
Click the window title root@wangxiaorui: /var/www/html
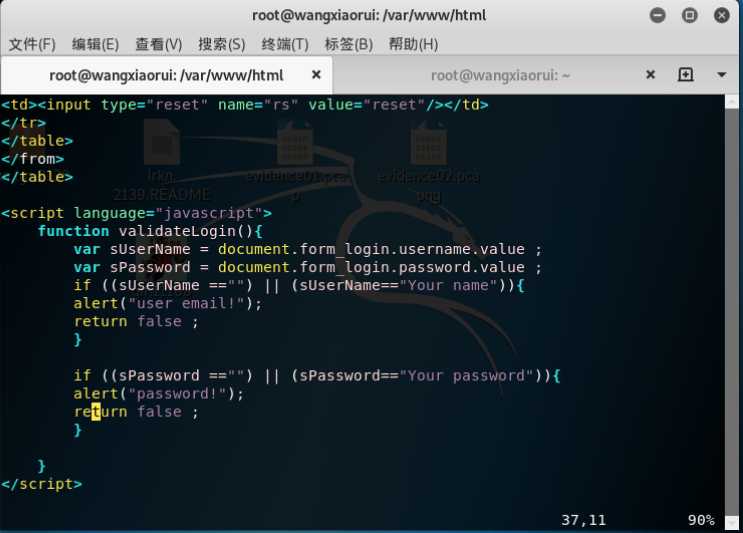tap(369, 16)
